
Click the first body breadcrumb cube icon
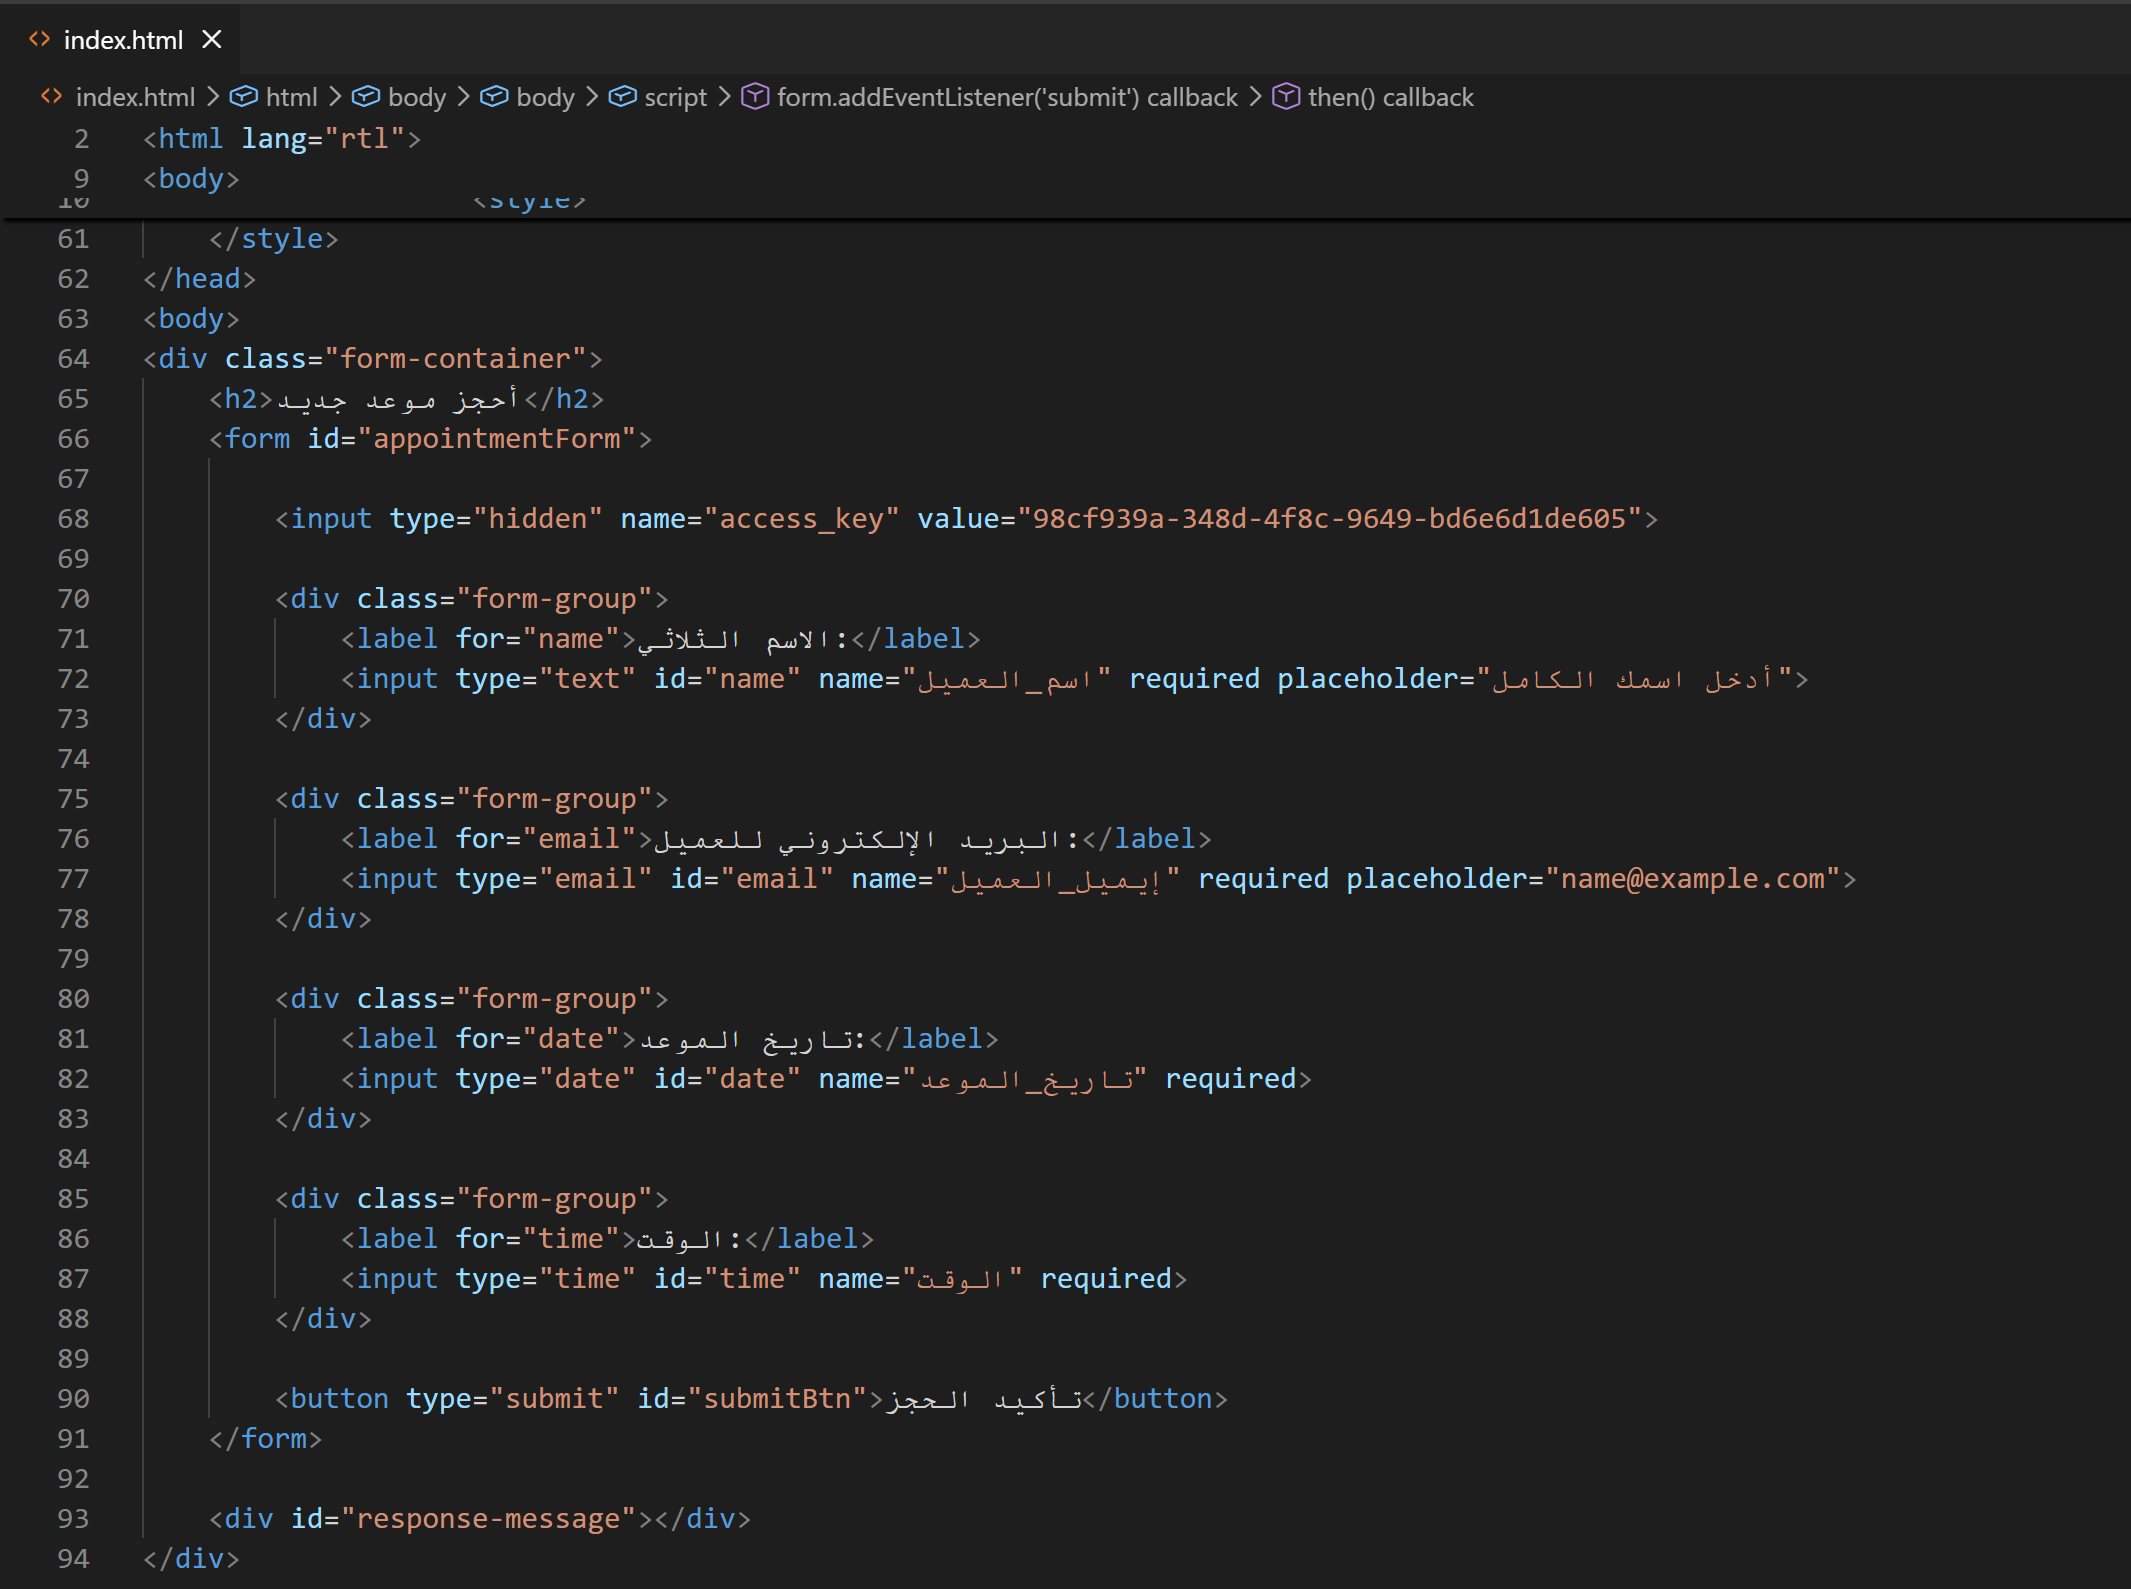(366, 97)
